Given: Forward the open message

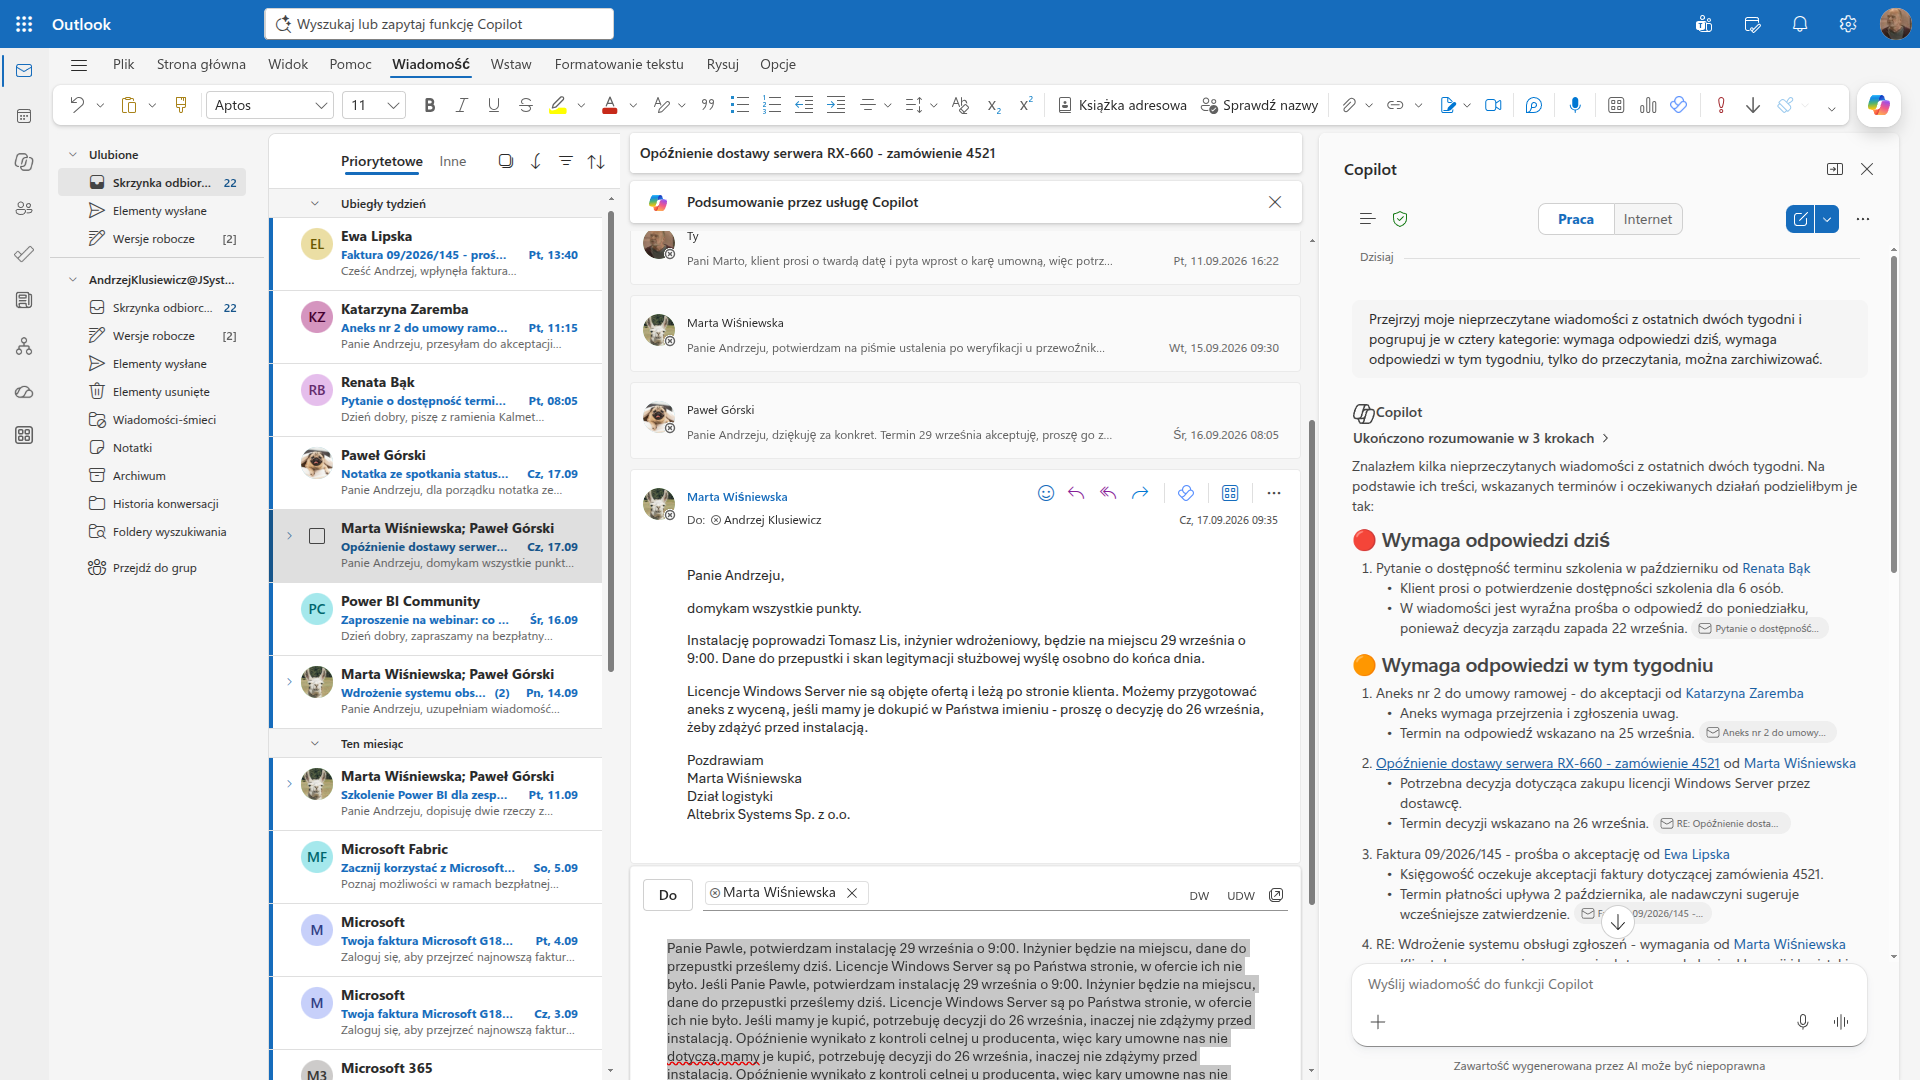Looking at the screenshot, I should click(1140, 493).
